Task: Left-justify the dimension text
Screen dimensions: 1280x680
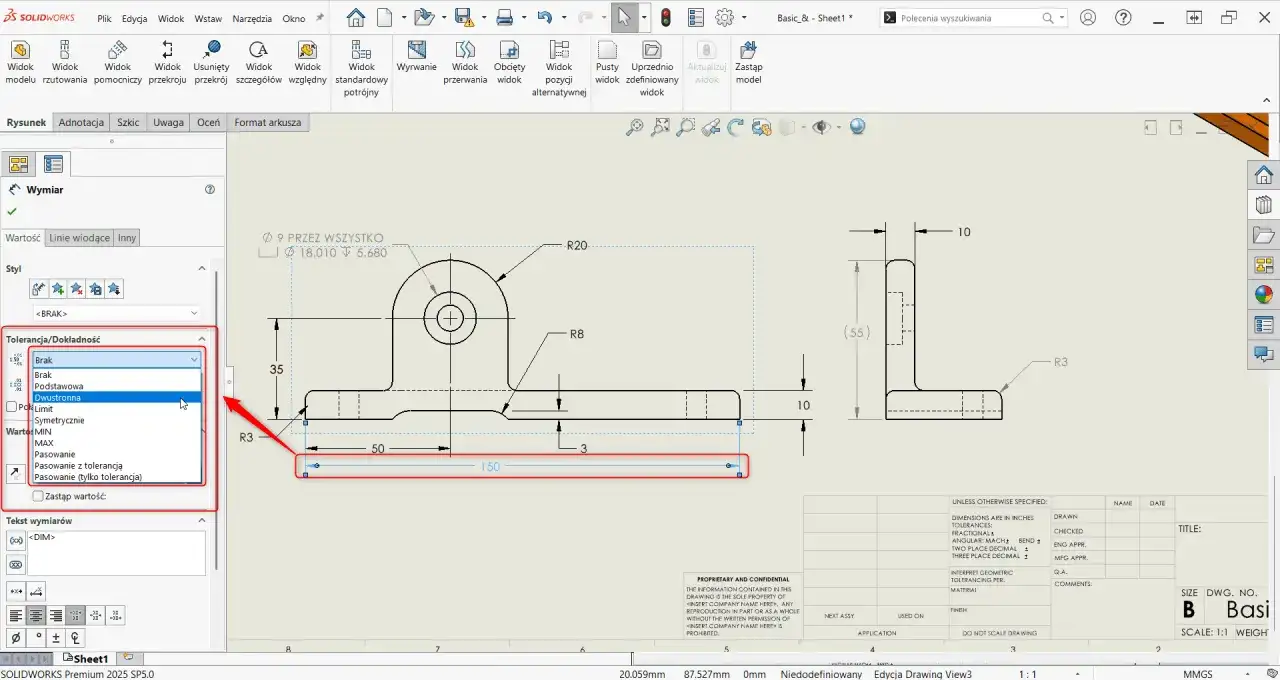Action: coord(16,615)
